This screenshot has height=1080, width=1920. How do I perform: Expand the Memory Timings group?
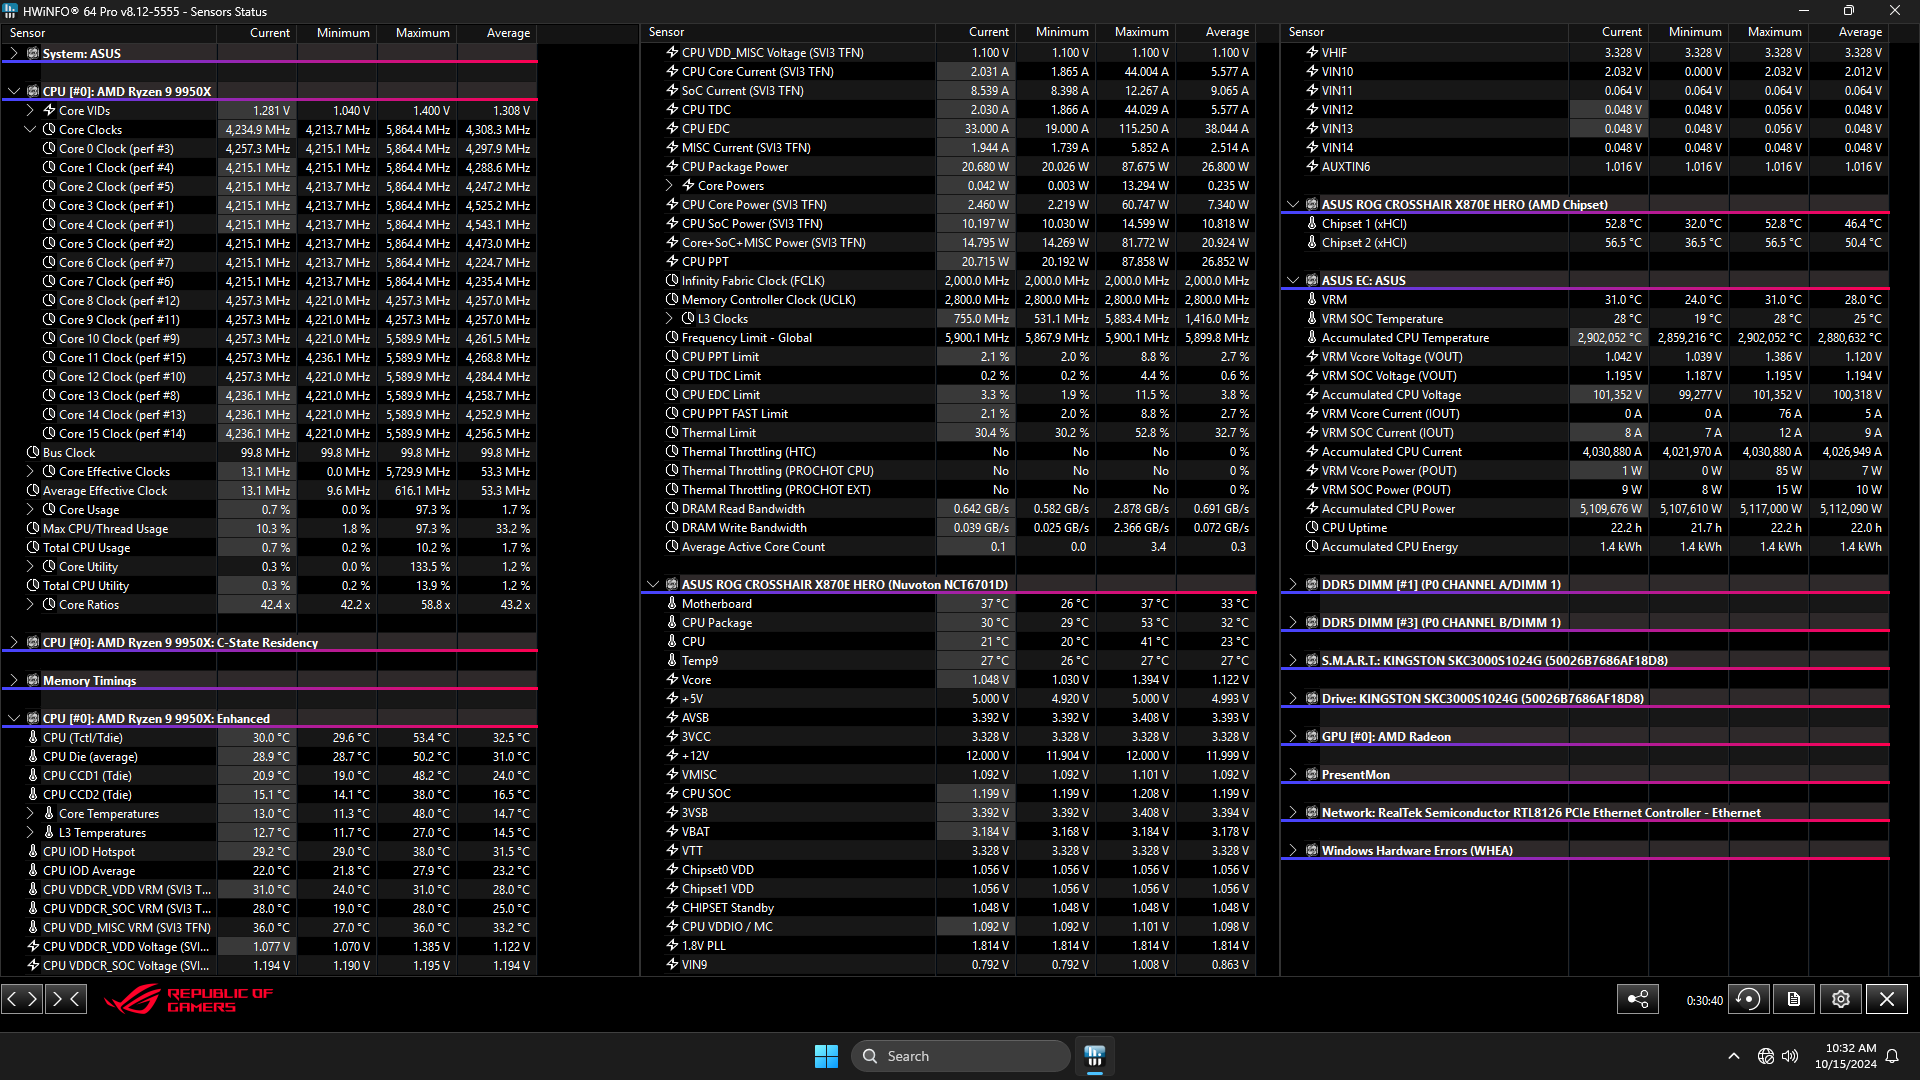(x=14, y=680)
